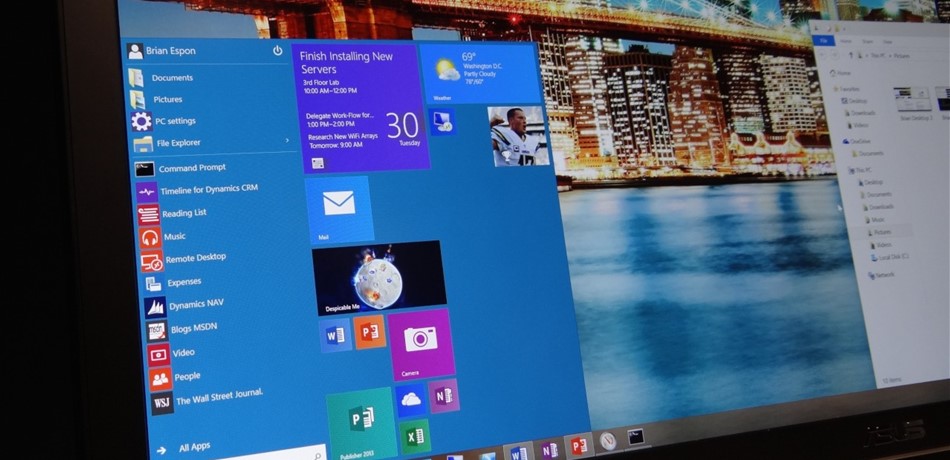The image size is (950, 460).
Task: Open the Brian Espon user account menu
Action: tap(162, 52)
